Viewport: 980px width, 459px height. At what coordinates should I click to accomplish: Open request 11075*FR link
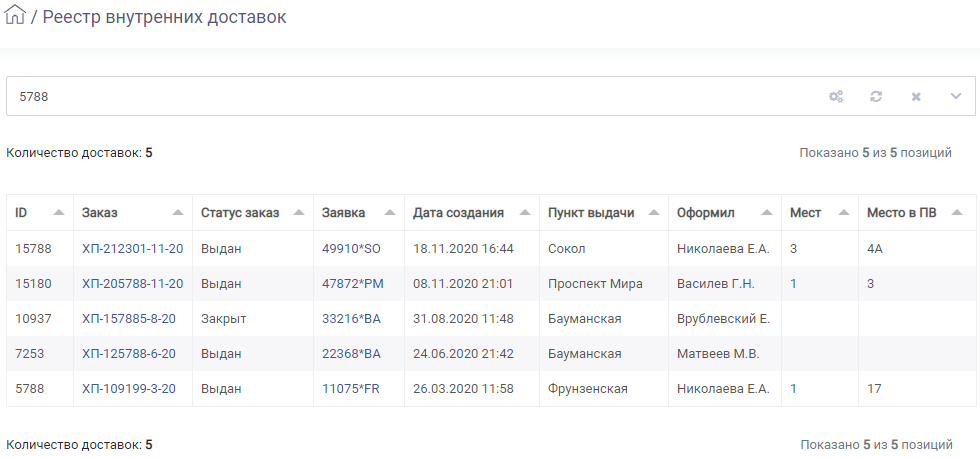click(351, 389)
